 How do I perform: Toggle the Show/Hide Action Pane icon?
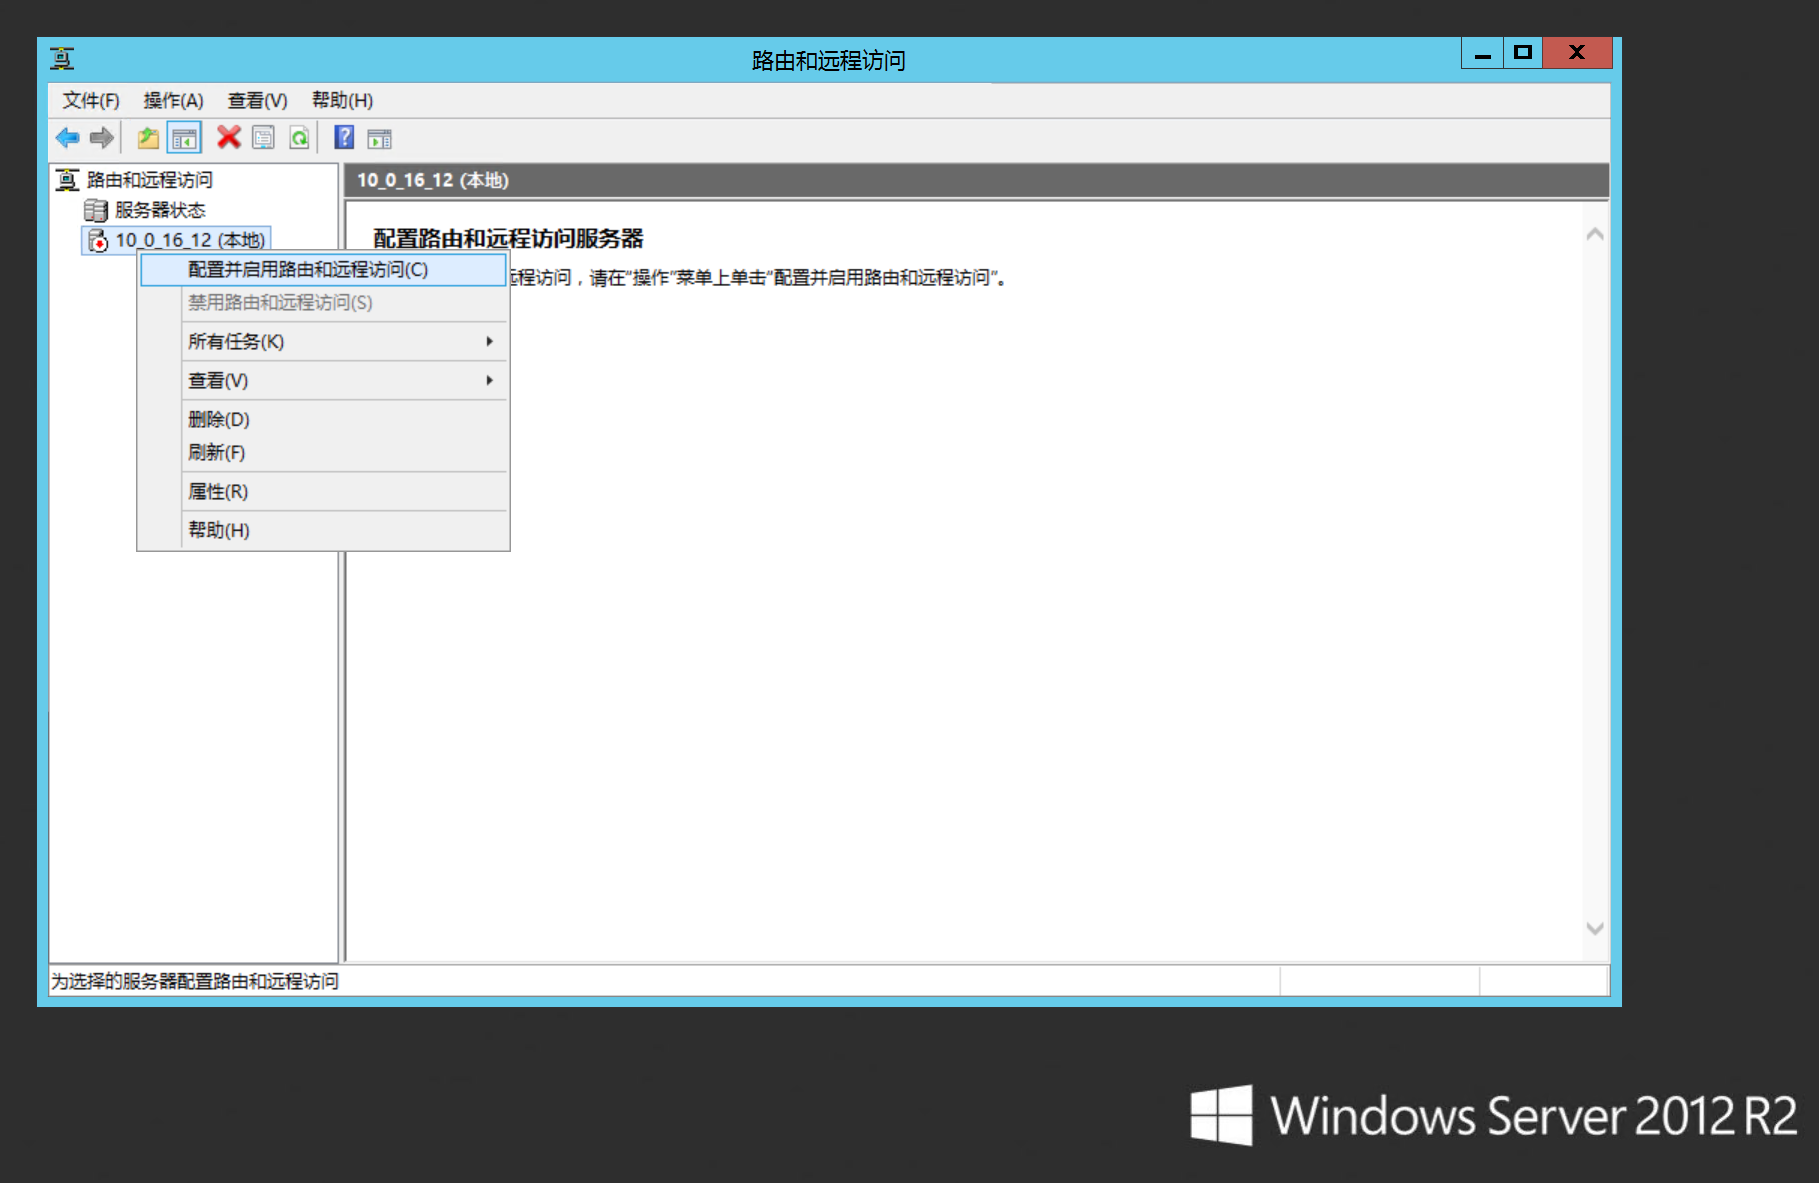[x=380, y=139]
